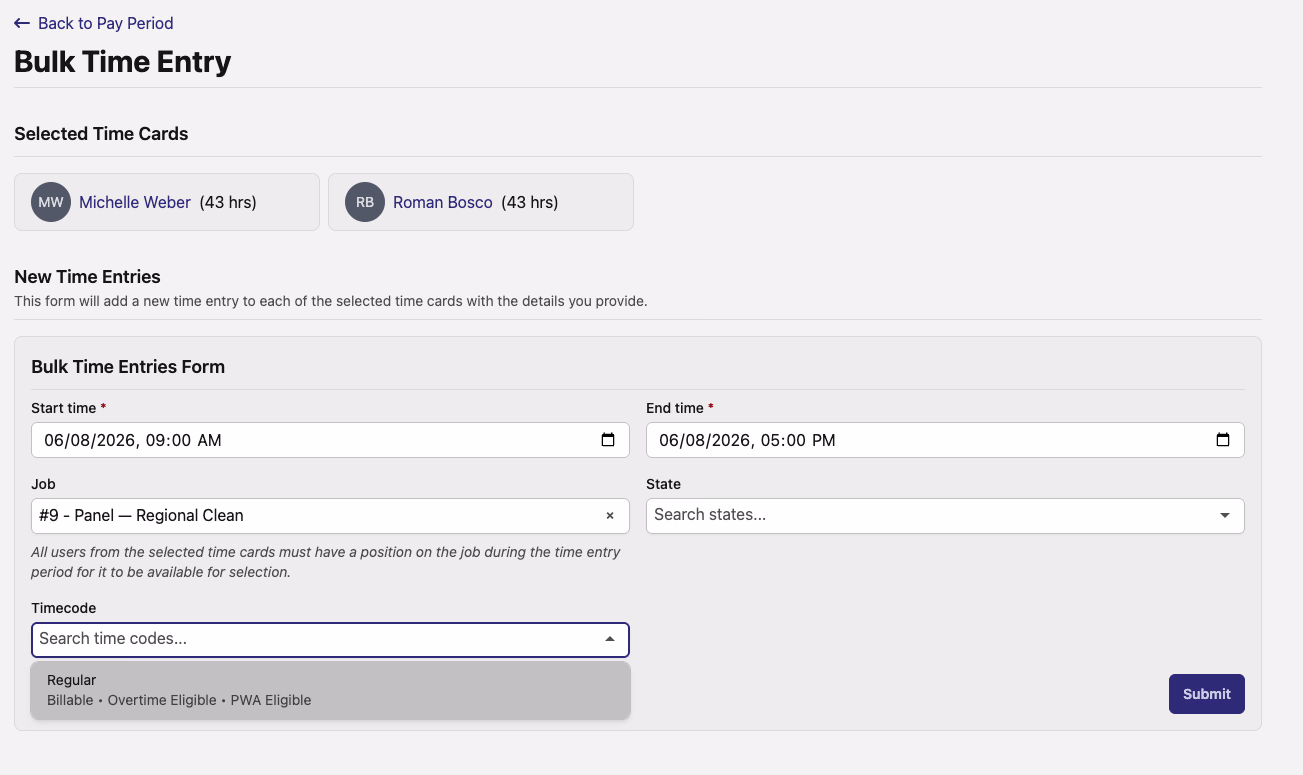Open Roman Bosco's time card link
1303x775 pixels.
[x=443, y=202]
